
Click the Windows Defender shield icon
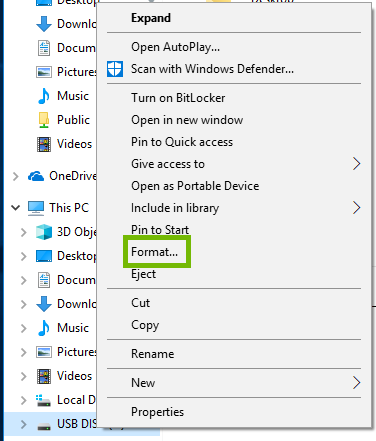(115, 69)
